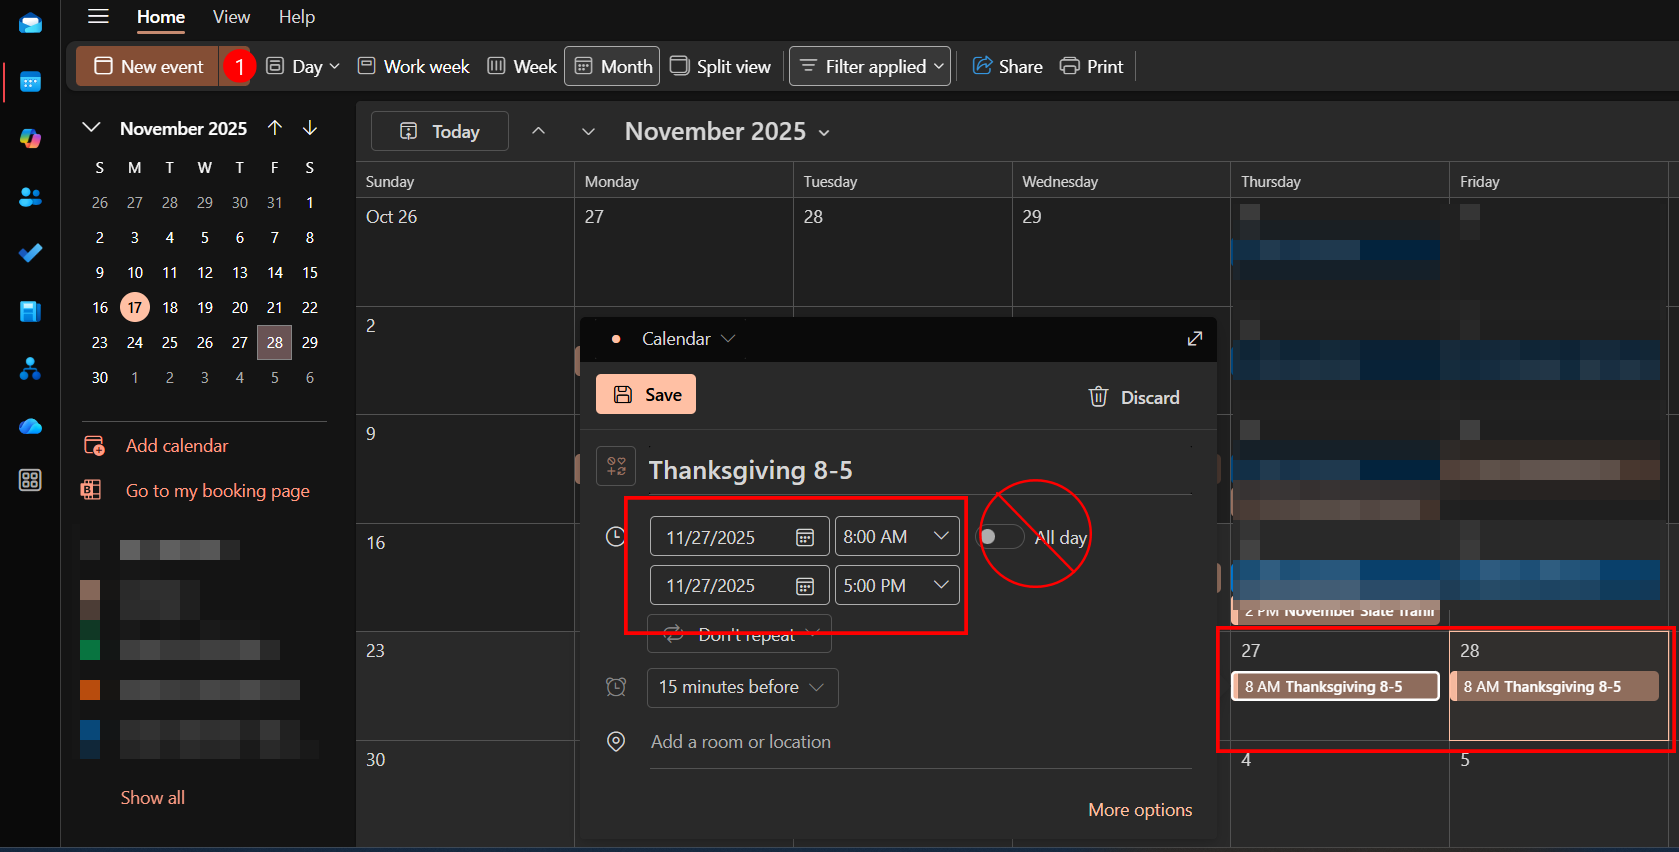Navigate to the next month with the down chevron
This screenshot has height=852, width=1679.
click(x=588, y=131)
